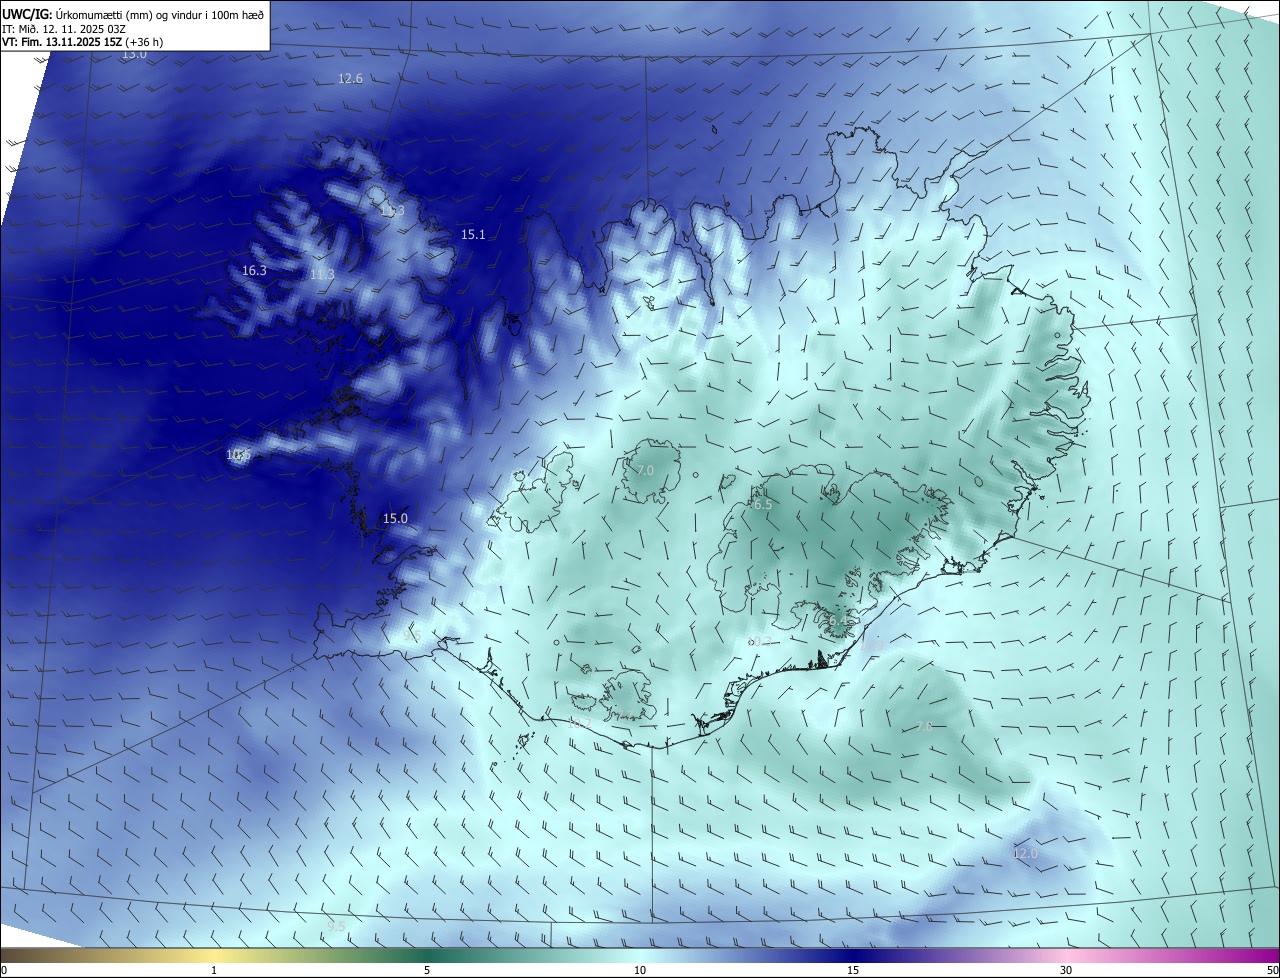Click the 50 tick on the color scale

[1272, 970]
